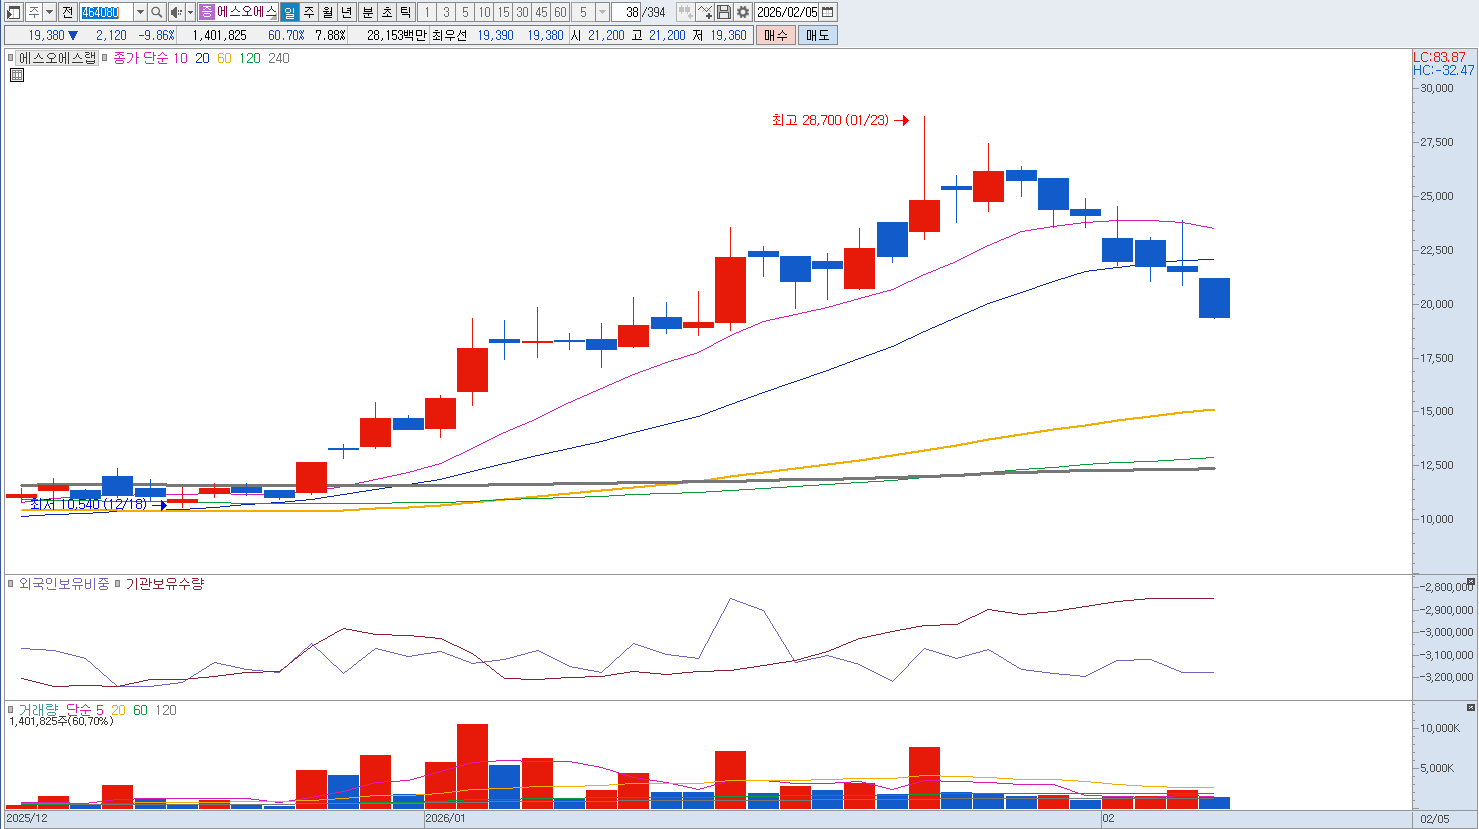Expand the stock code dropdown arrow
This screenshot has width=1479, height=829.
(140, 12)
